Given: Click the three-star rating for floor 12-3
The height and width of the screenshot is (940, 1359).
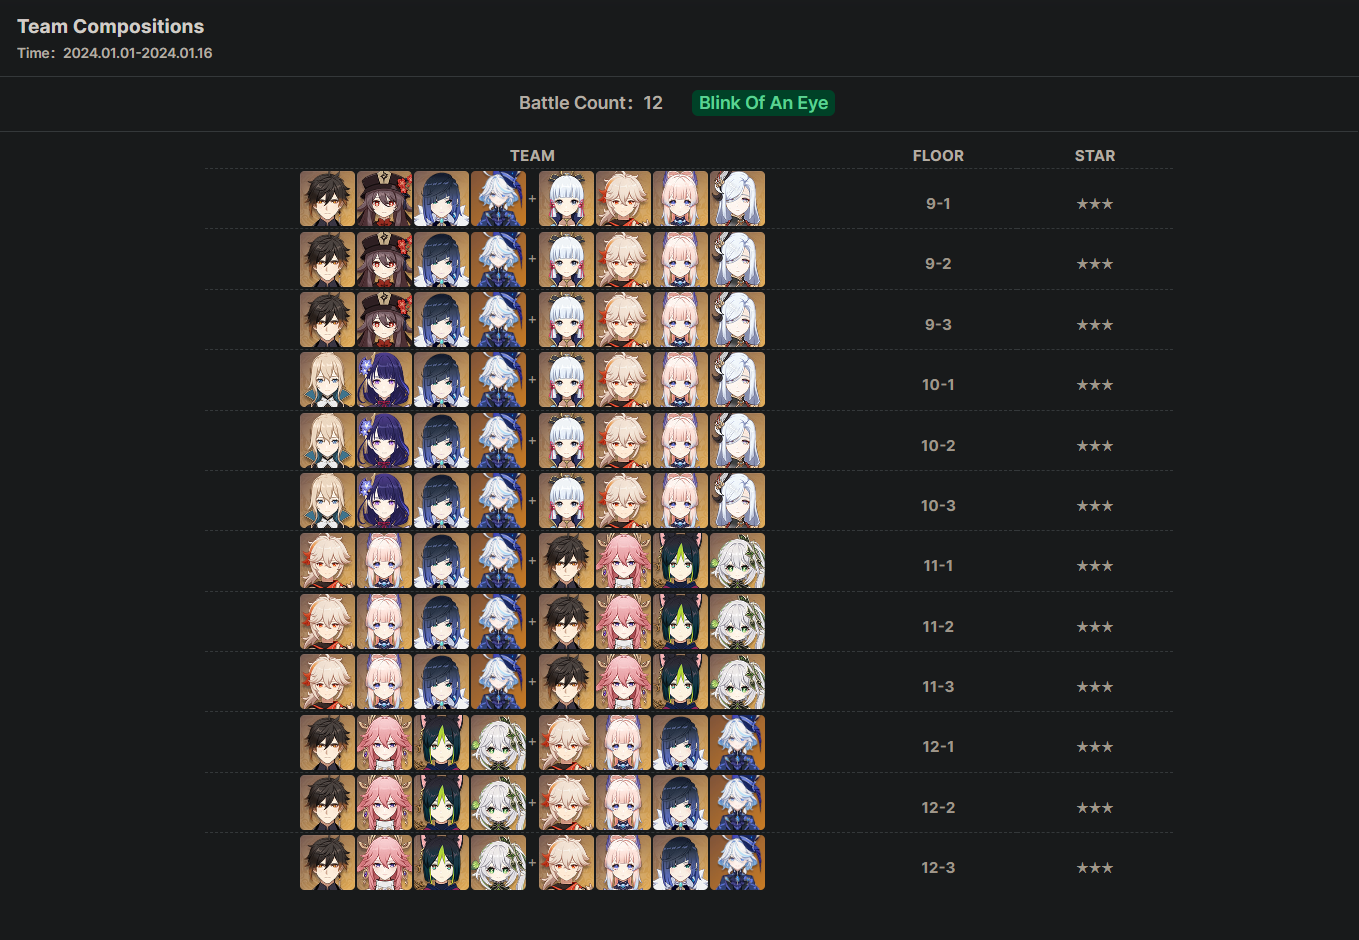Looking at the screenshot, I should pyautogui.click(x=1095, y=868).
